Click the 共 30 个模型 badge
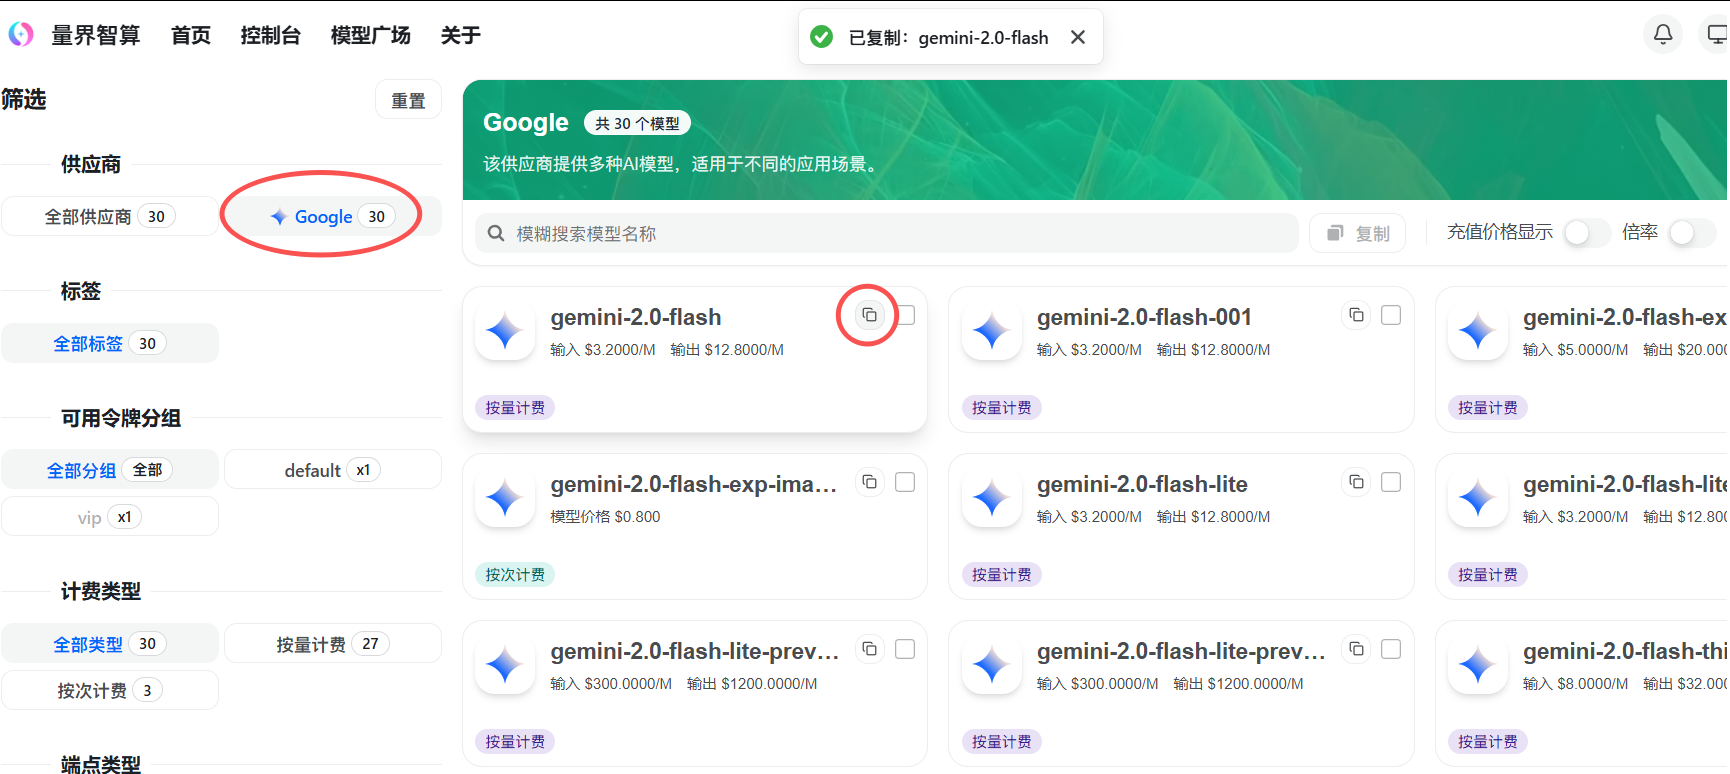The image size is (1730, 774). tap(637, 123)
